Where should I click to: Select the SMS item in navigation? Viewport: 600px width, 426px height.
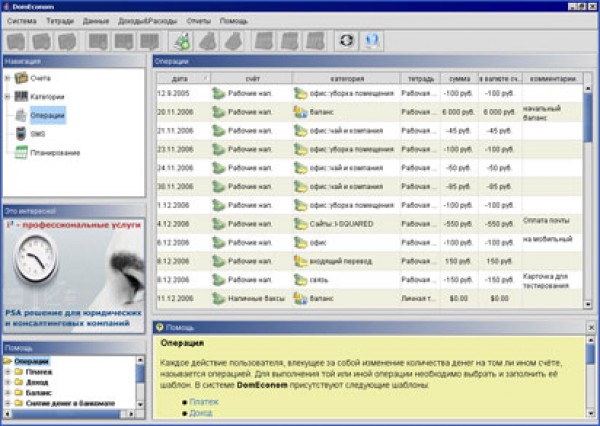click(37, 133)
